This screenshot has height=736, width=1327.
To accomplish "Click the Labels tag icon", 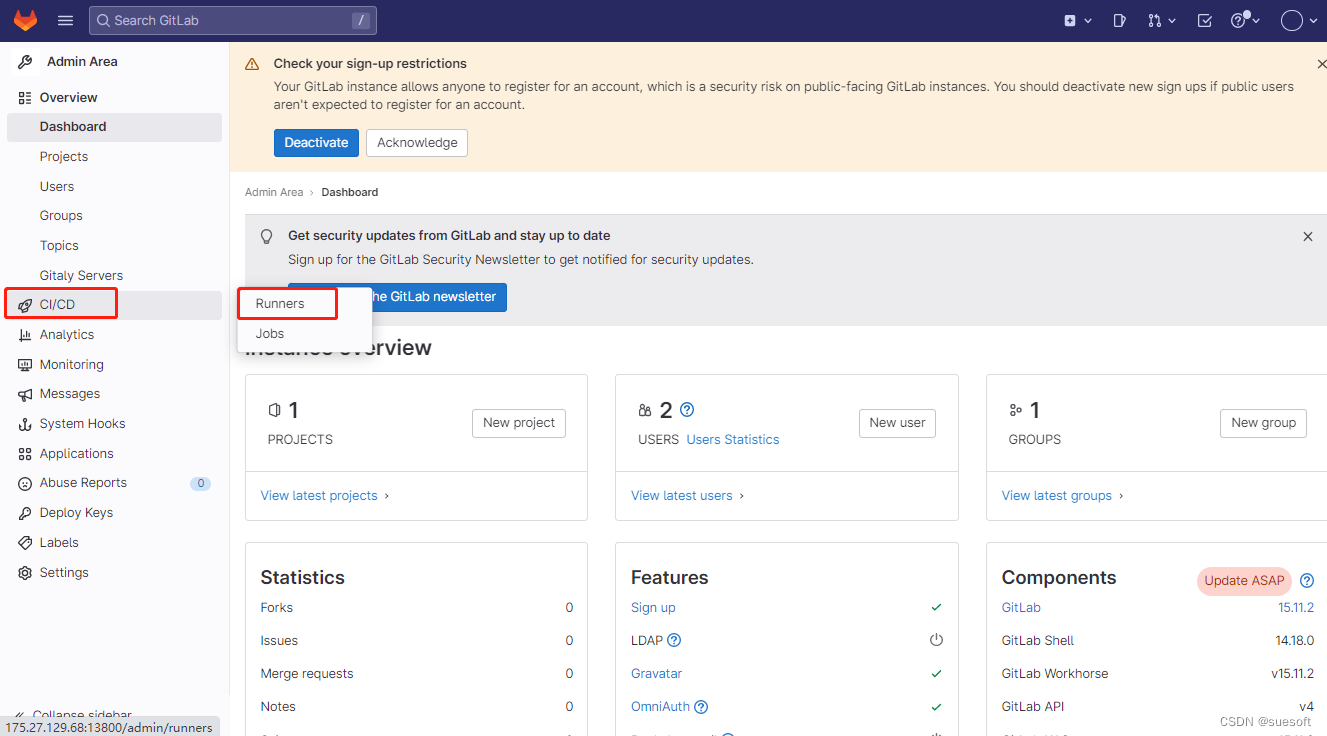I will click(x=25, y=543).
